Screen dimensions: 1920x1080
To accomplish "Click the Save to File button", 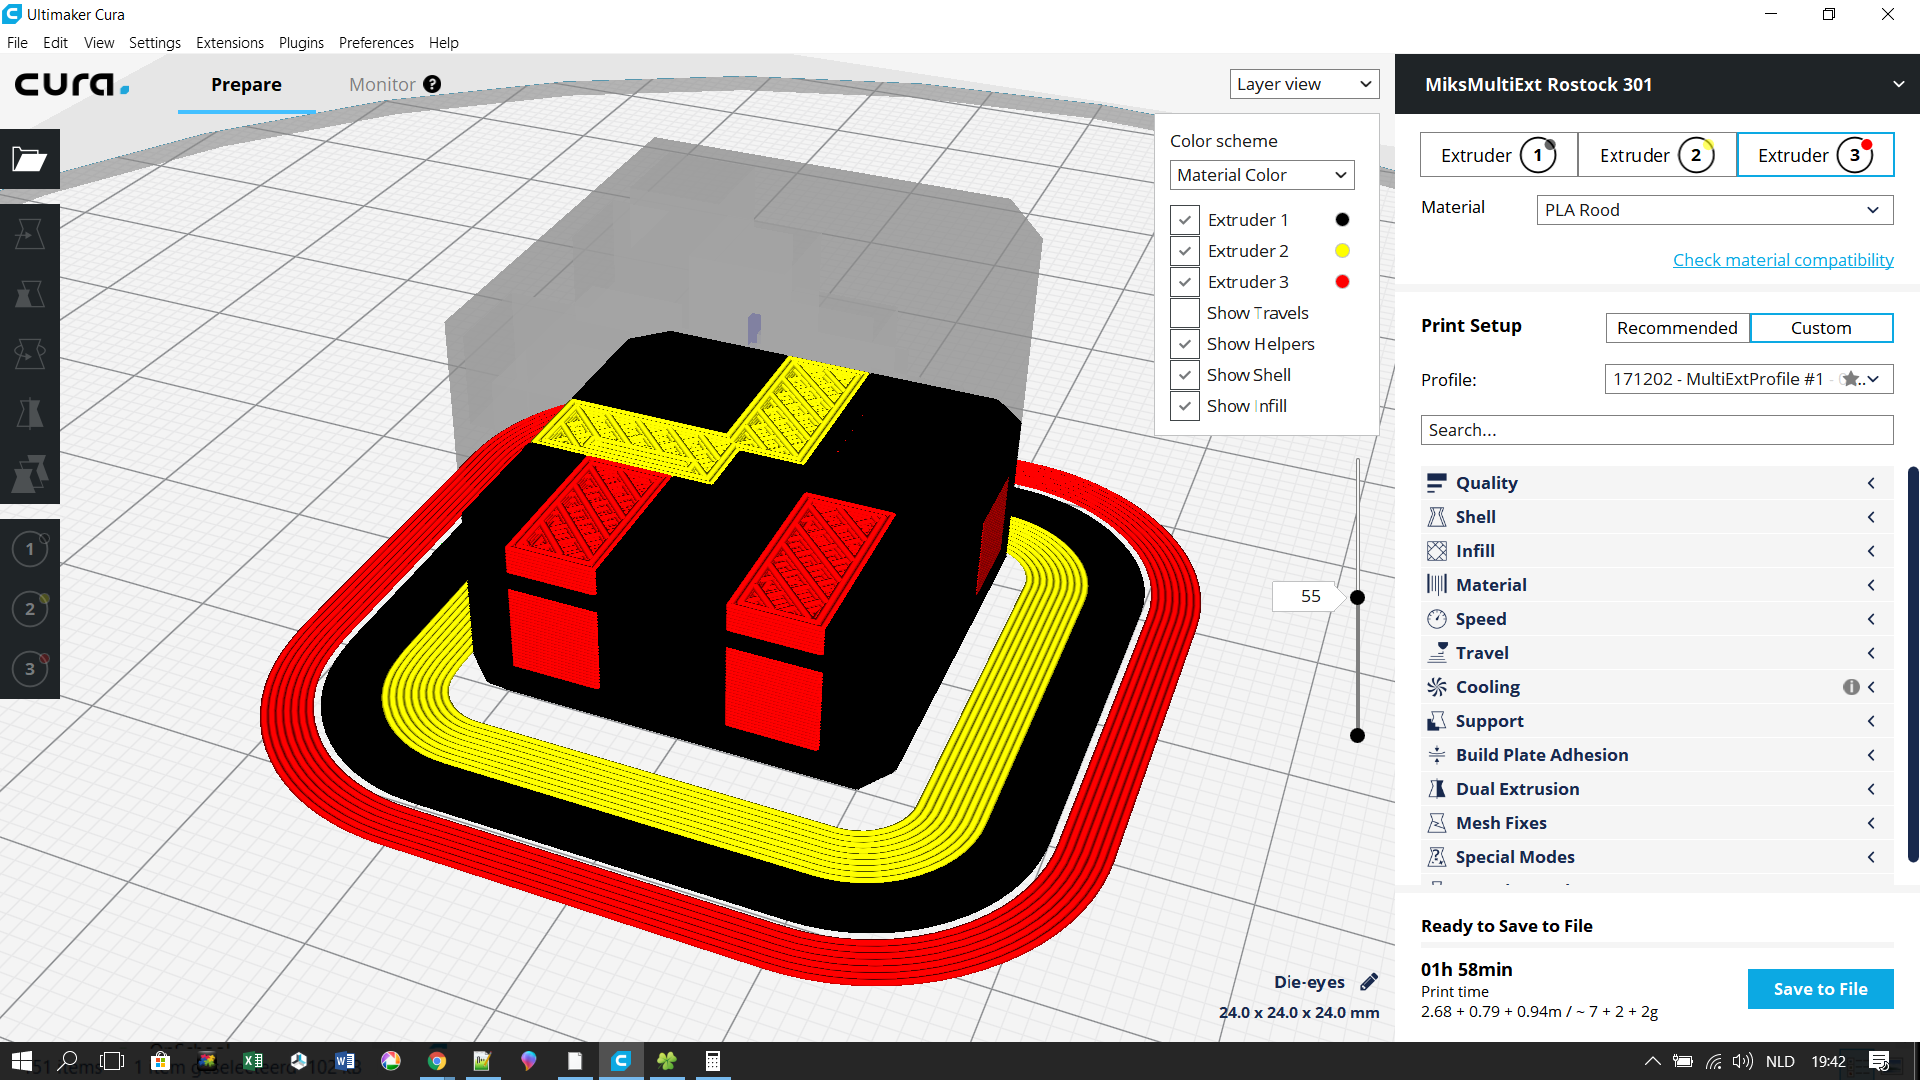I will click(1820, 989).
